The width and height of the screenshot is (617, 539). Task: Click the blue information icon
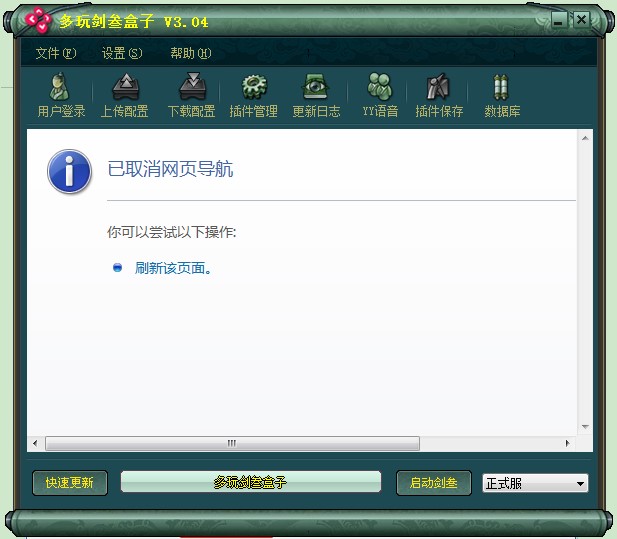coord(69,172)
